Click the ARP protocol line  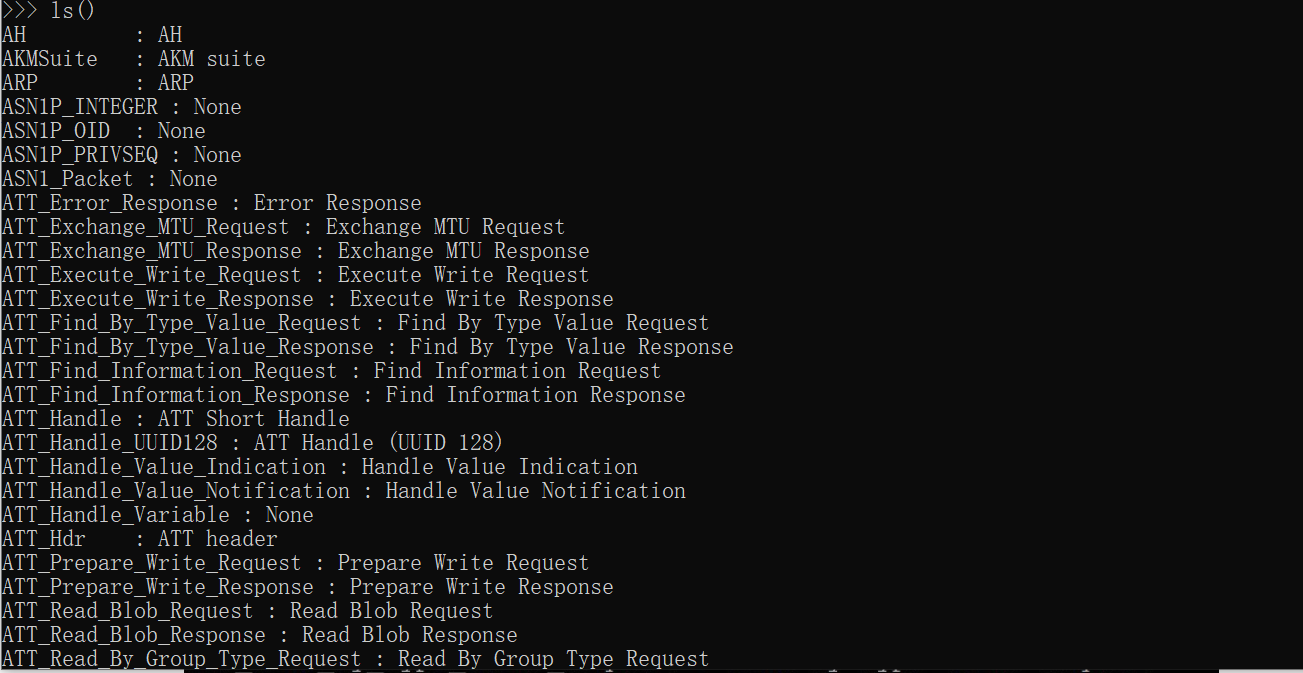point(98,83)
